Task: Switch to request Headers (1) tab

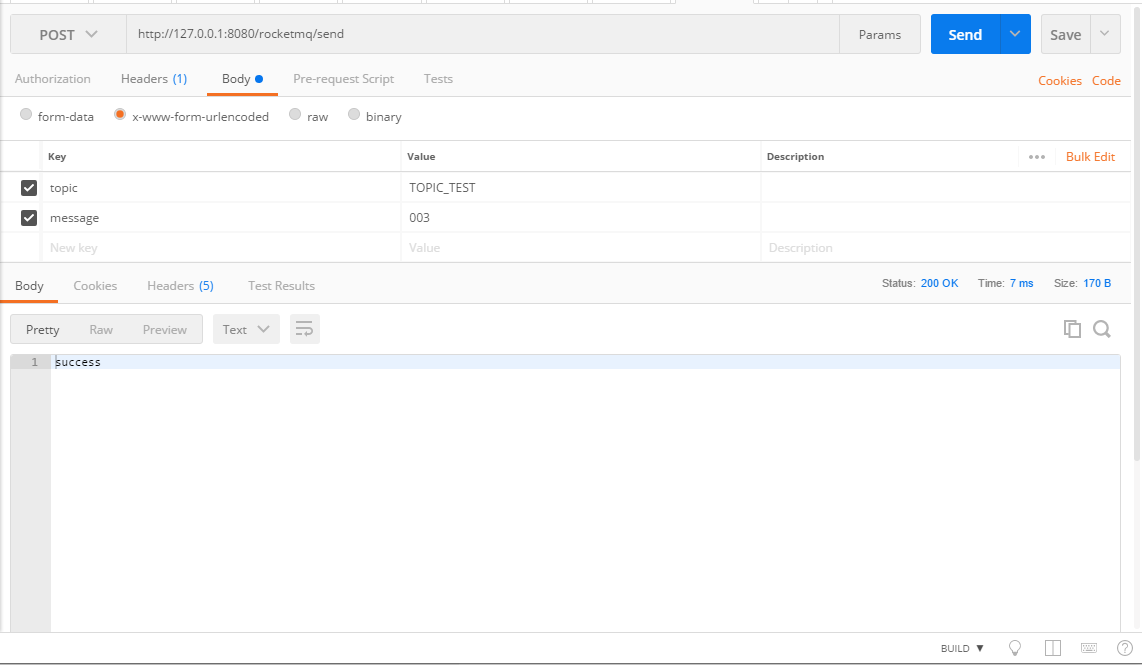Action: tap(154, 79)
